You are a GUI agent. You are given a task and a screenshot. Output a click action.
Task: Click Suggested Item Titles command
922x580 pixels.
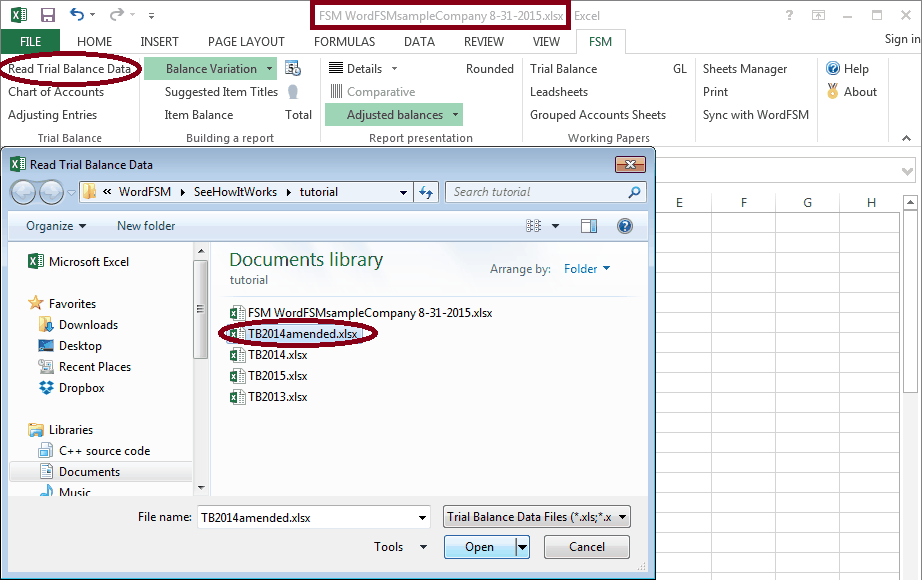(x=221, y=92)
